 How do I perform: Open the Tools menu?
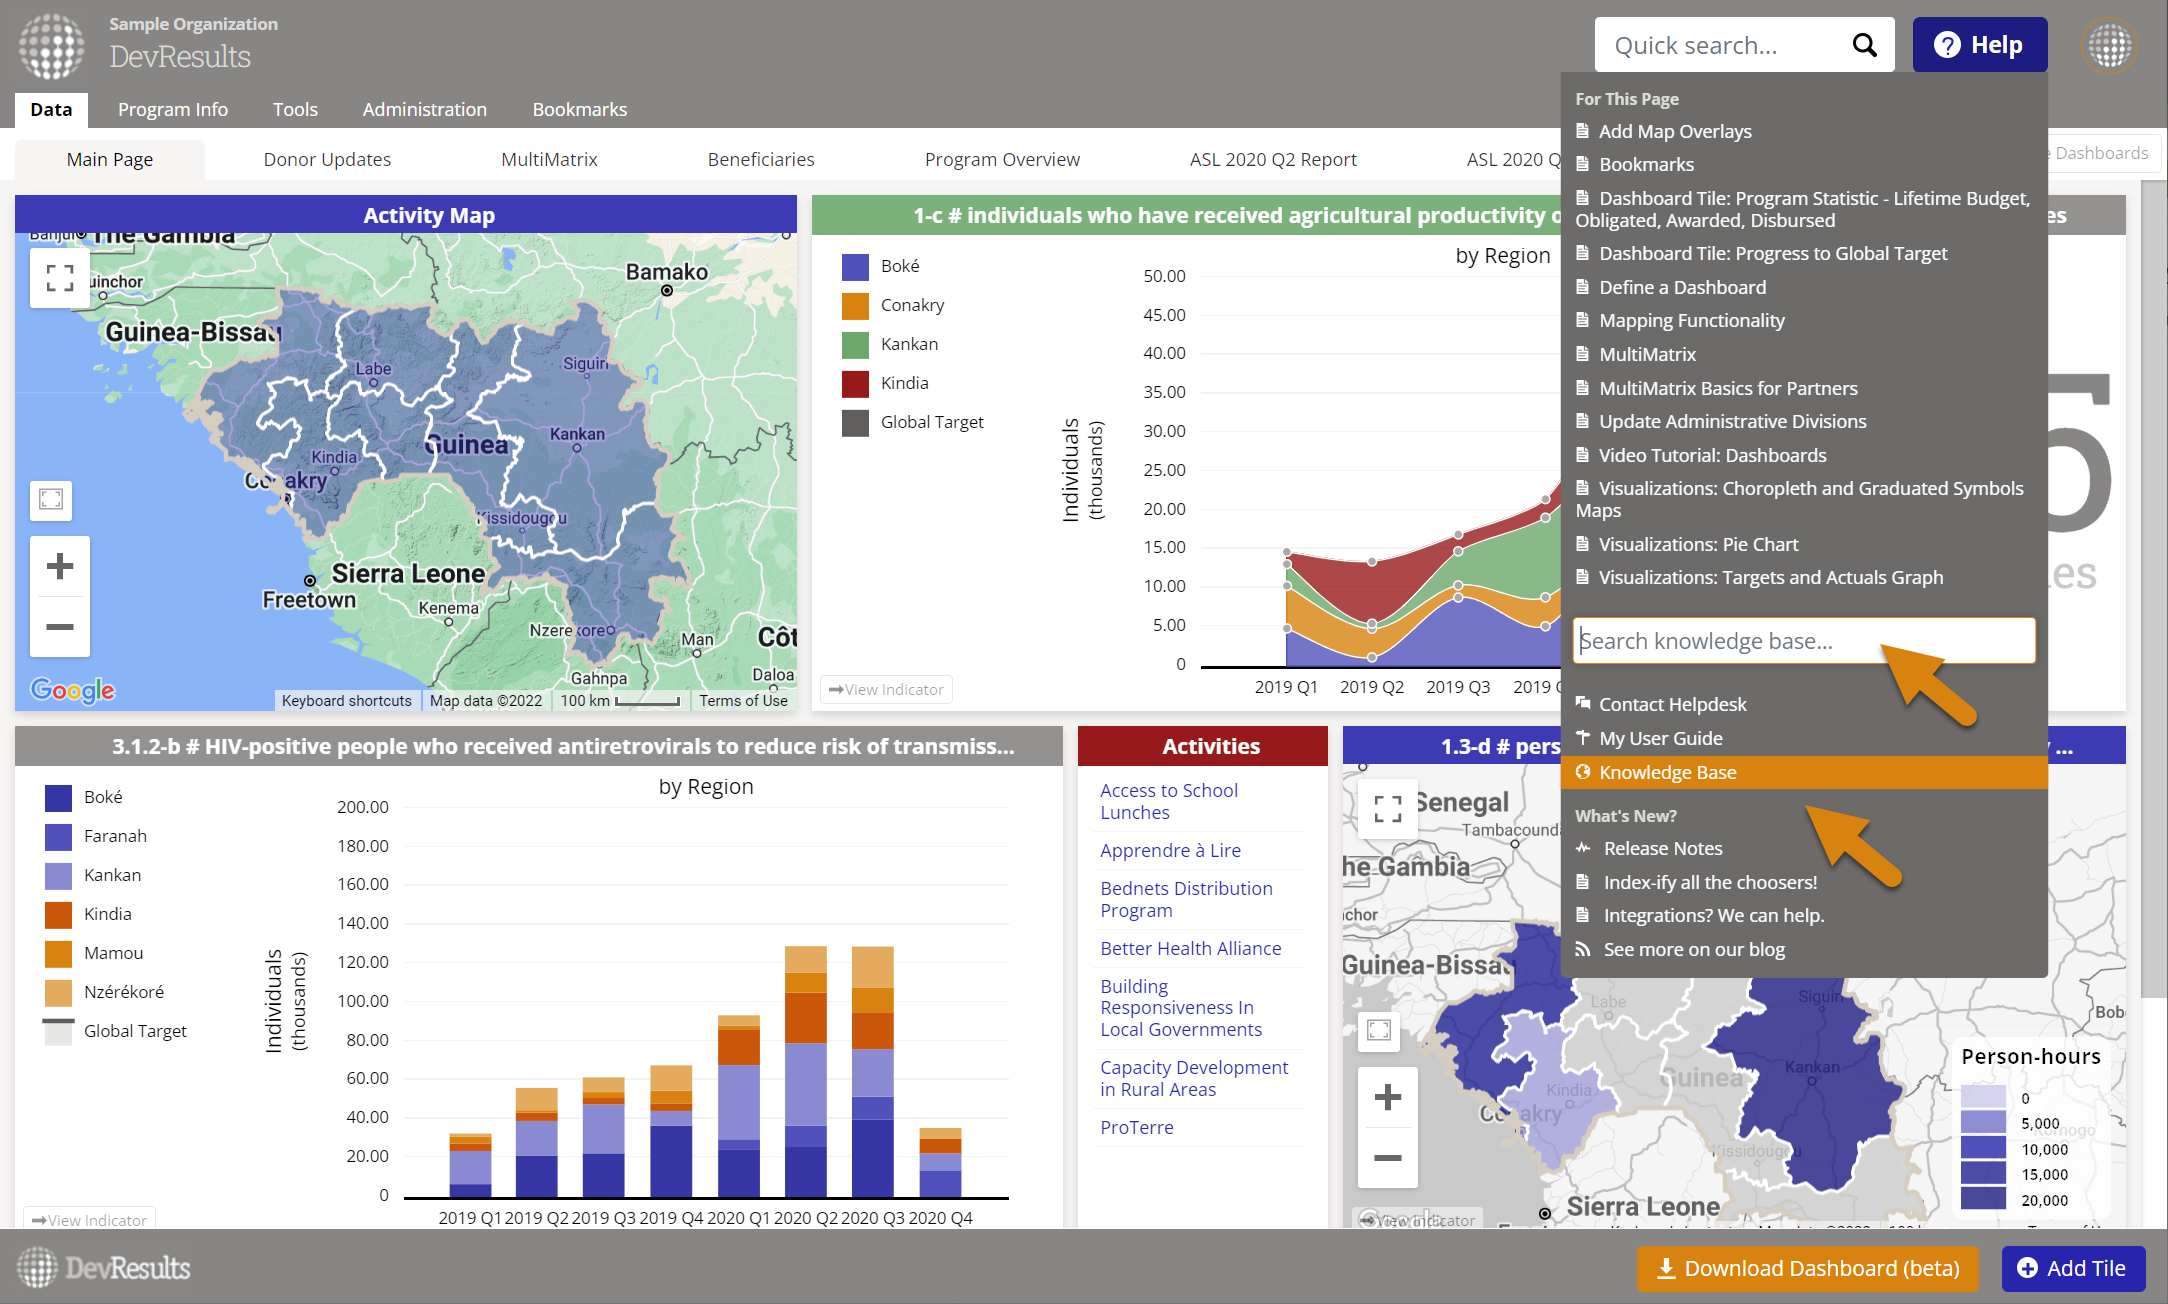tap(295, 109)
